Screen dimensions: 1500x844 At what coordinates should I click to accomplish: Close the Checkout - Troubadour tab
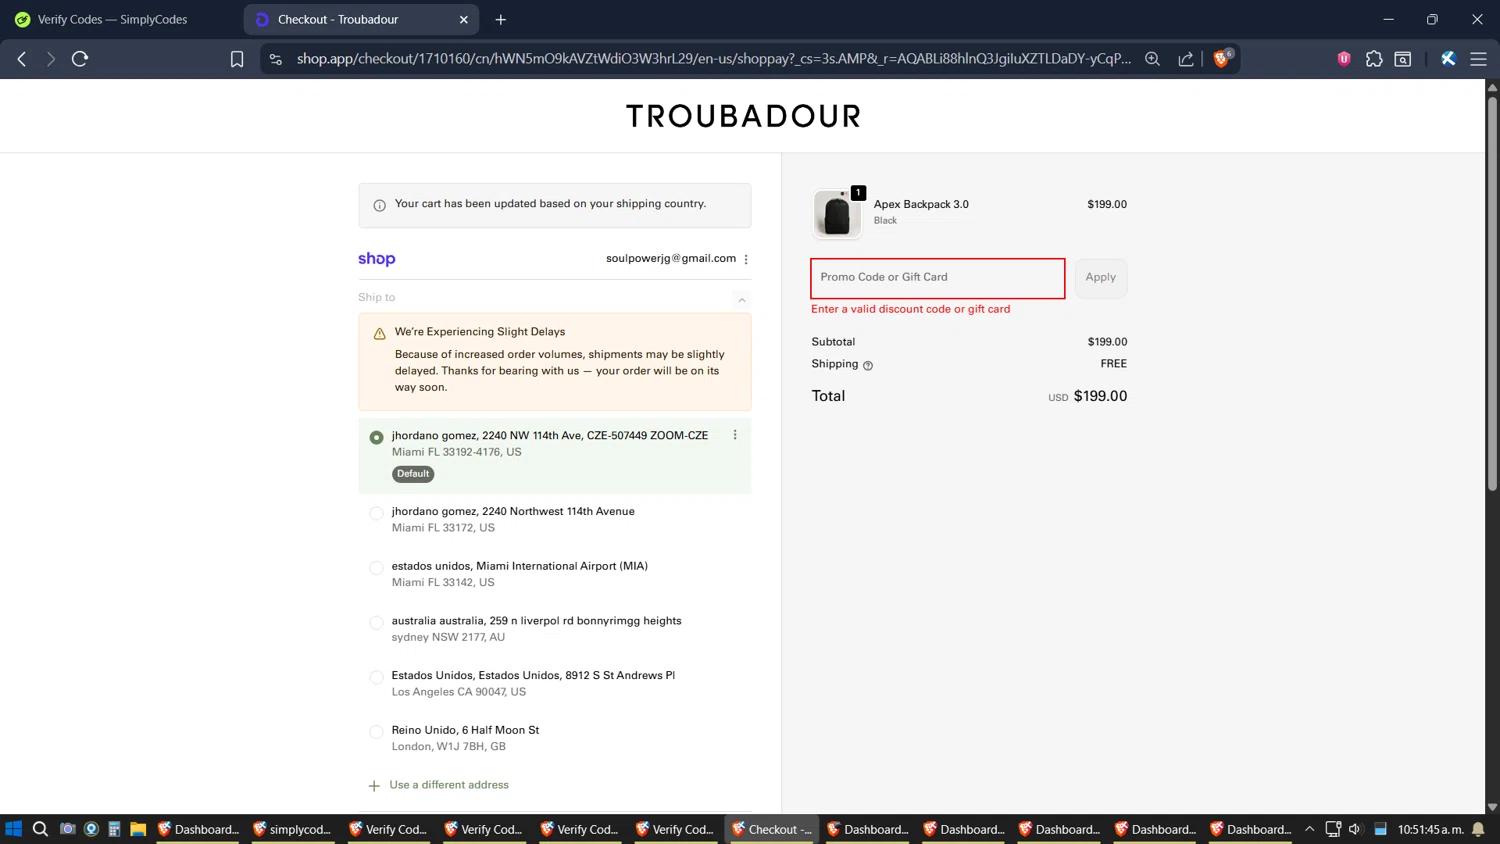pos(464,19)
